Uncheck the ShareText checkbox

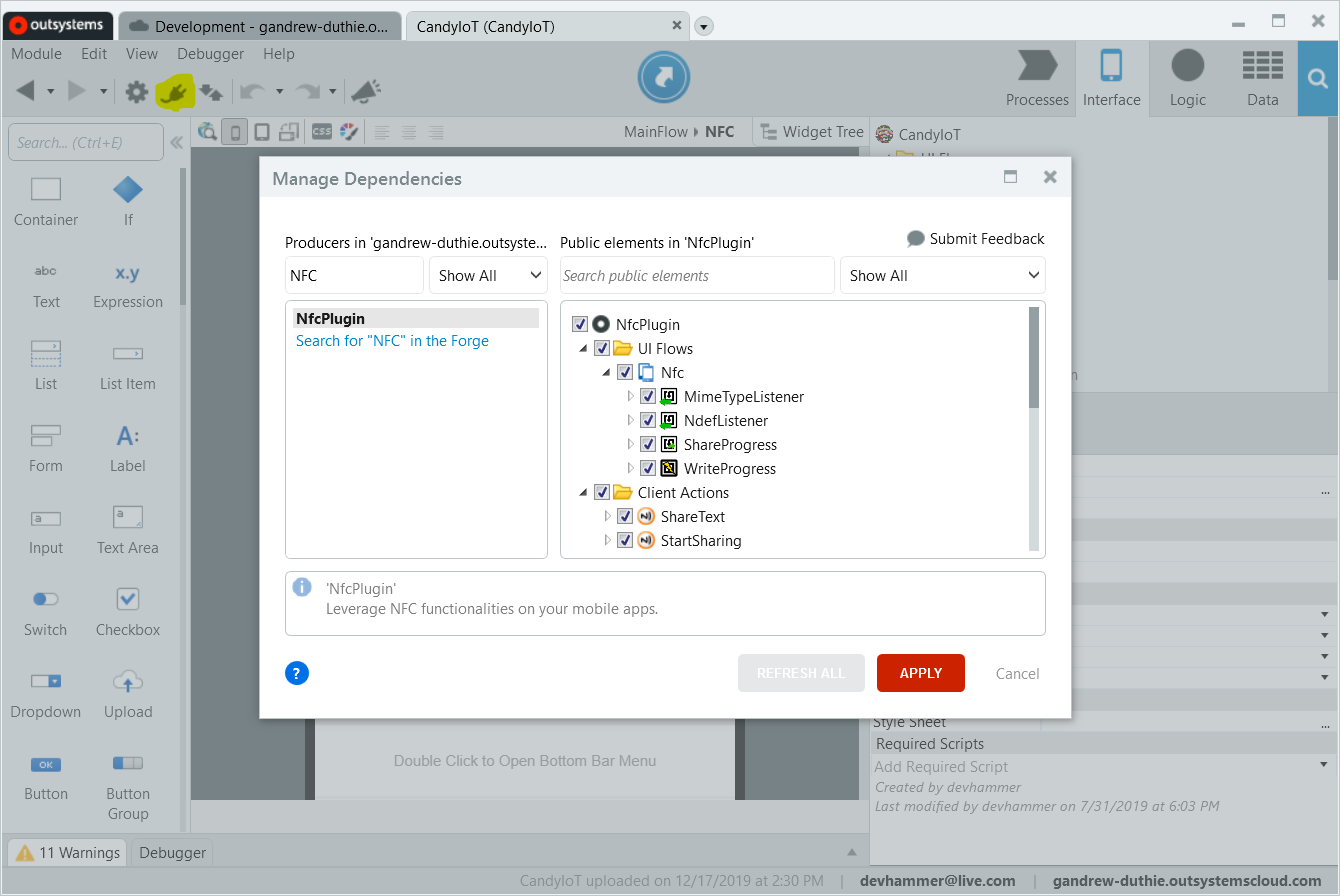pos(625,516)
